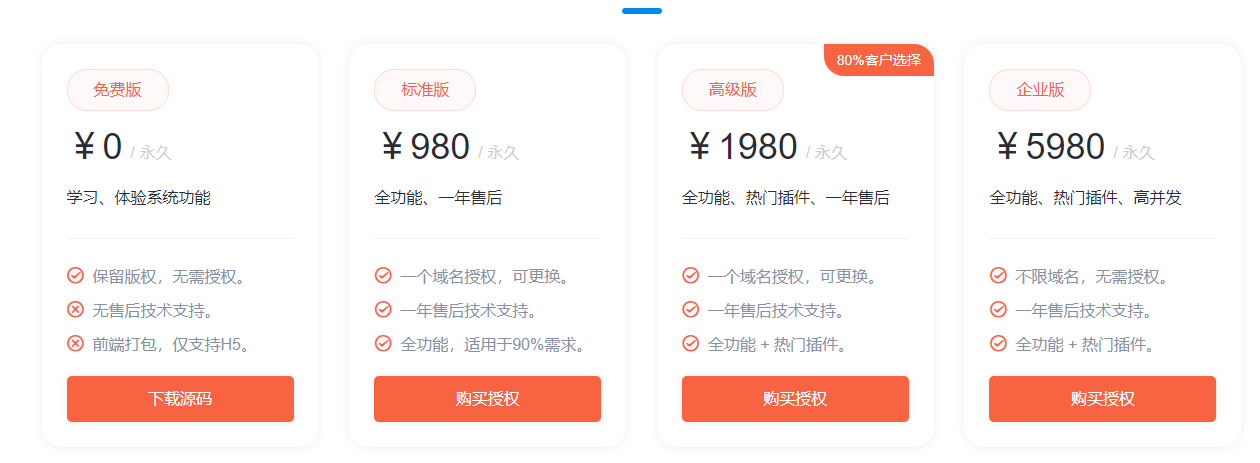Click check icon beside 保留版权，无需授权

75,276
